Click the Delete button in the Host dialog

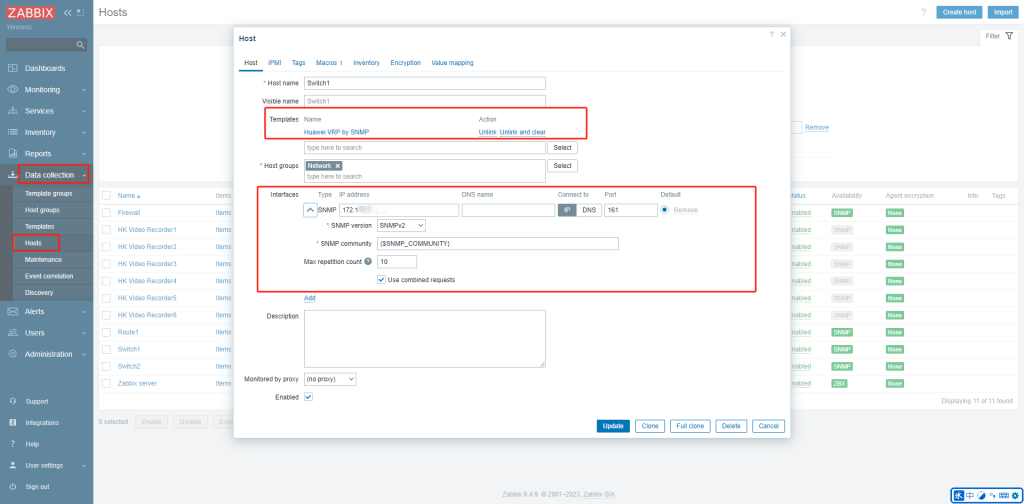pyautogui.click(x=731, y=426)
